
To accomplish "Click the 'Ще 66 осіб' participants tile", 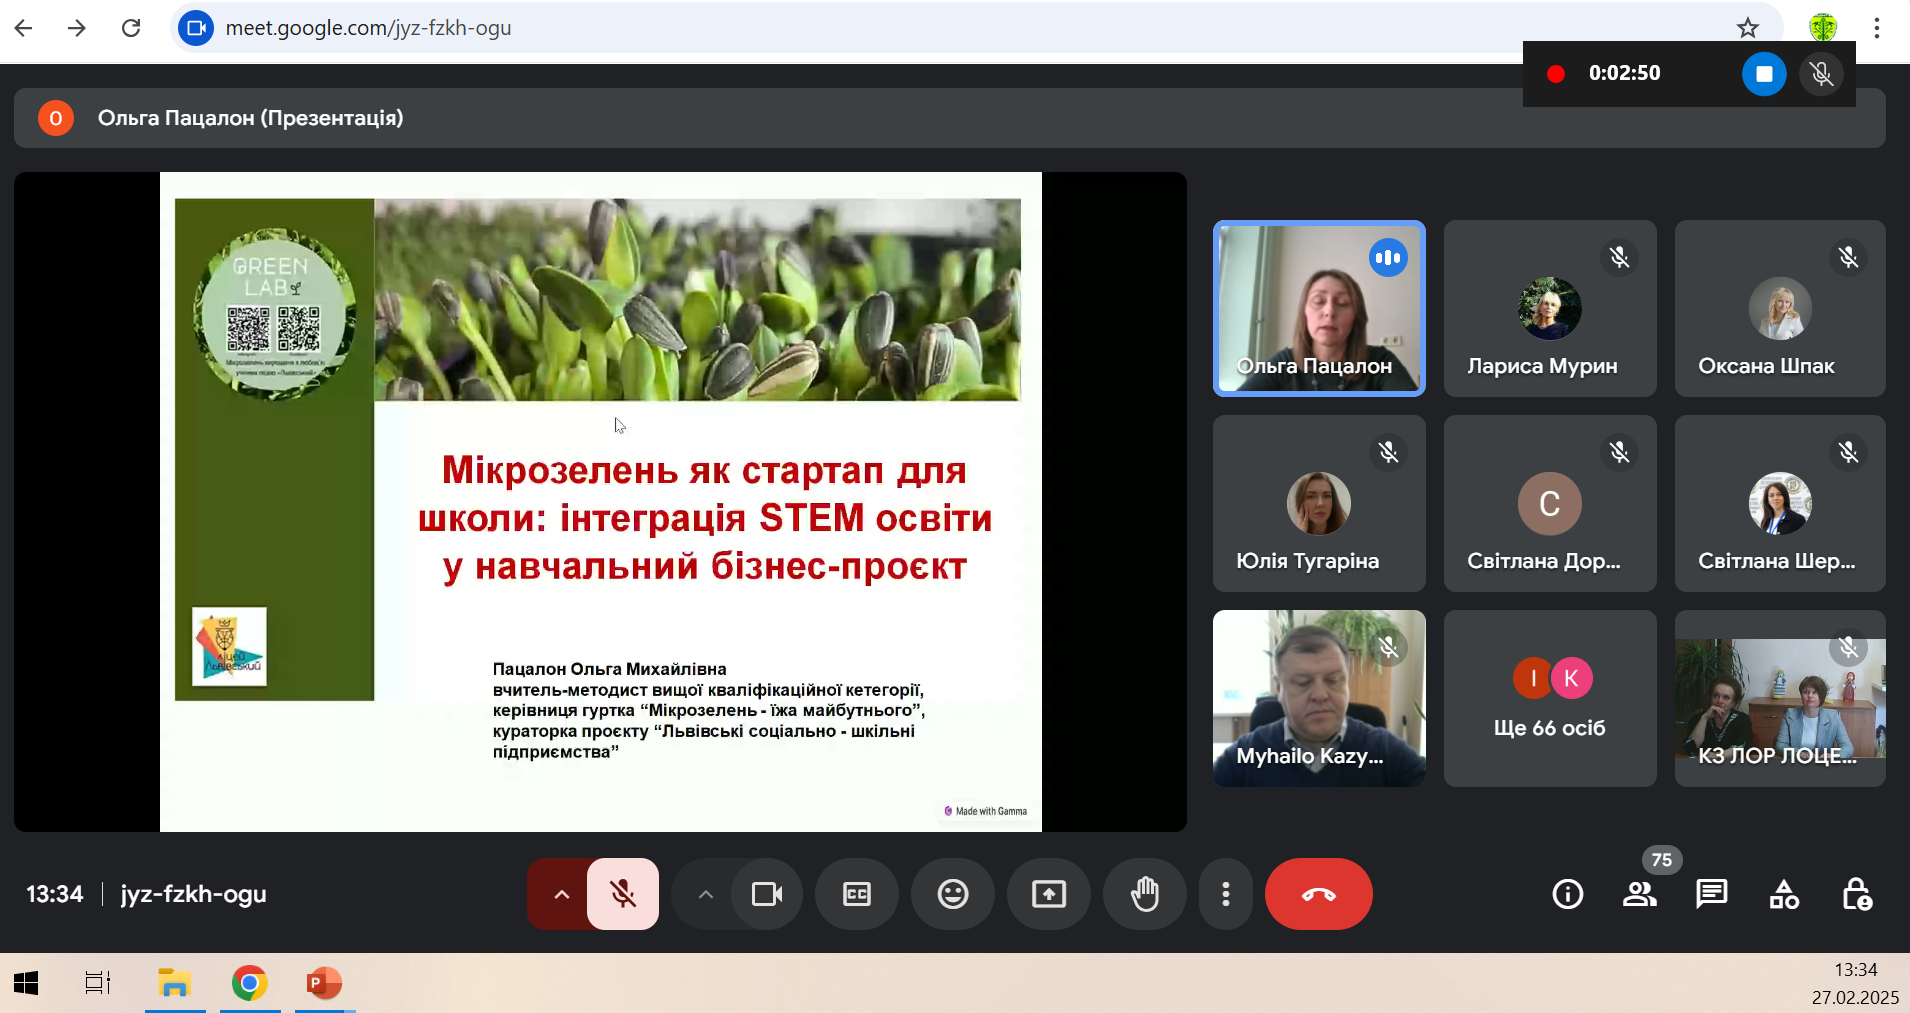I will (1549, 698).
